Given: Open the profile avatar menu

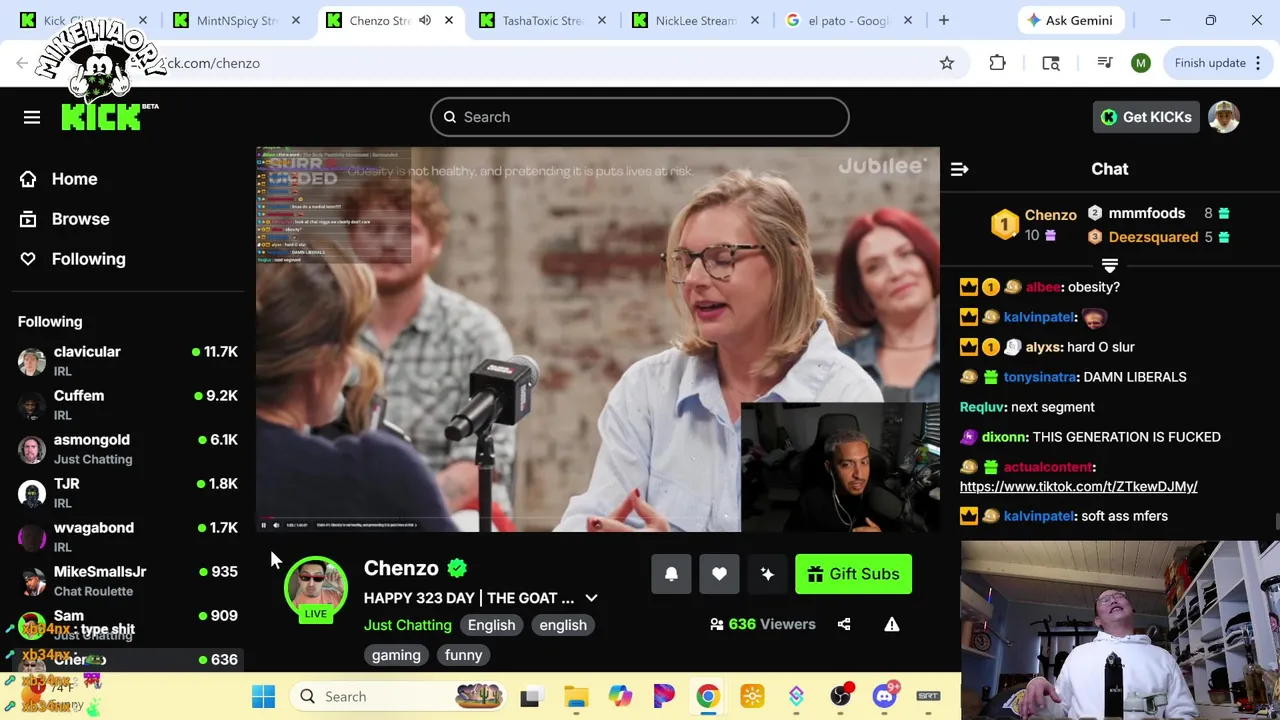Looking at the screenshot, I should pos(1224,117).
